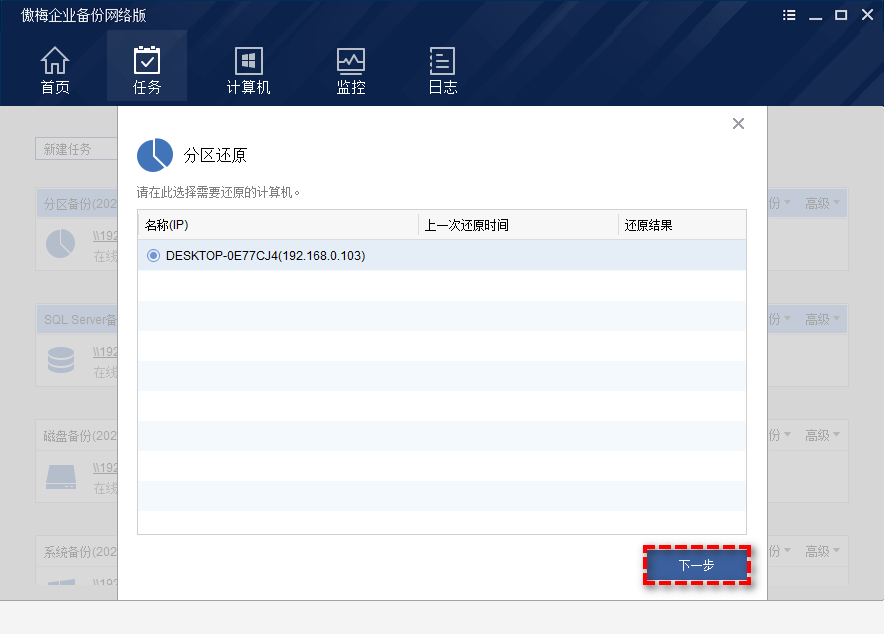Screen dimensions: 884x634
Task: Open the 任务 tasks section
Action: [x=147, y=70]
